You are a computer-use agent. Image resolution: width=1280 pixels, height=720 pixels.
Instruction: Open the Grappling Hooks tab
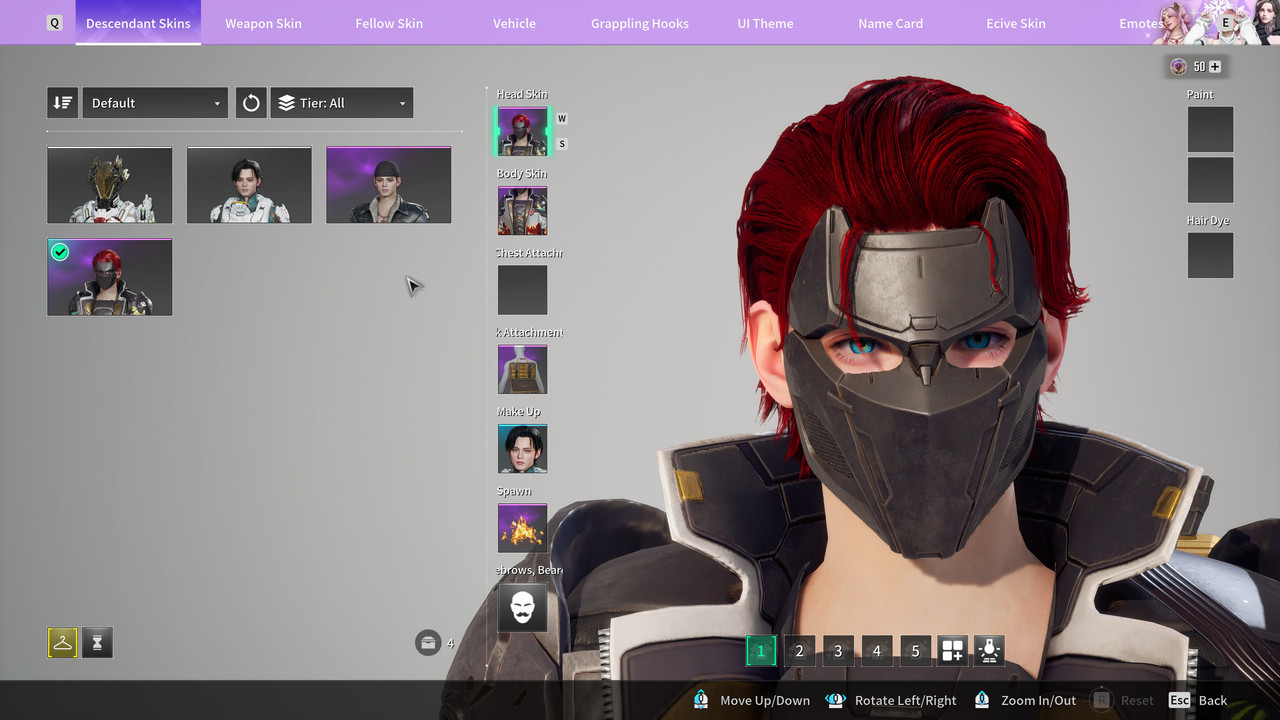[640, 23]
